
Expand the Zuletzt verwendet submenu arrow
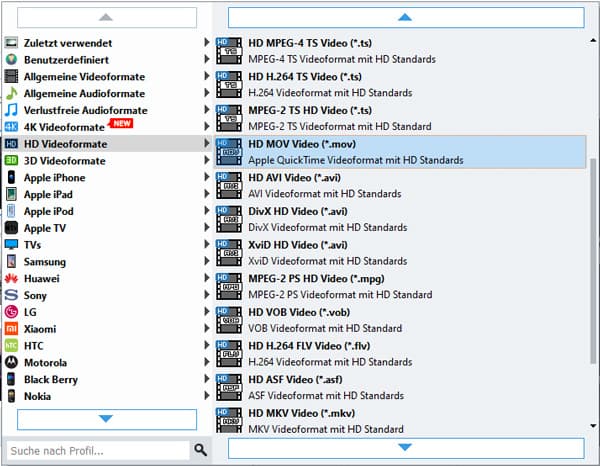(x=207, y=42)
